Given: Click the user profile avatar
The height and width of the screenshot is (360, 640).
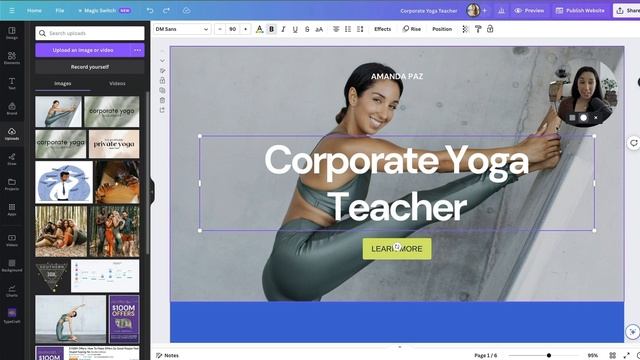Looking at the screenshot, I should tap(473, 11).
